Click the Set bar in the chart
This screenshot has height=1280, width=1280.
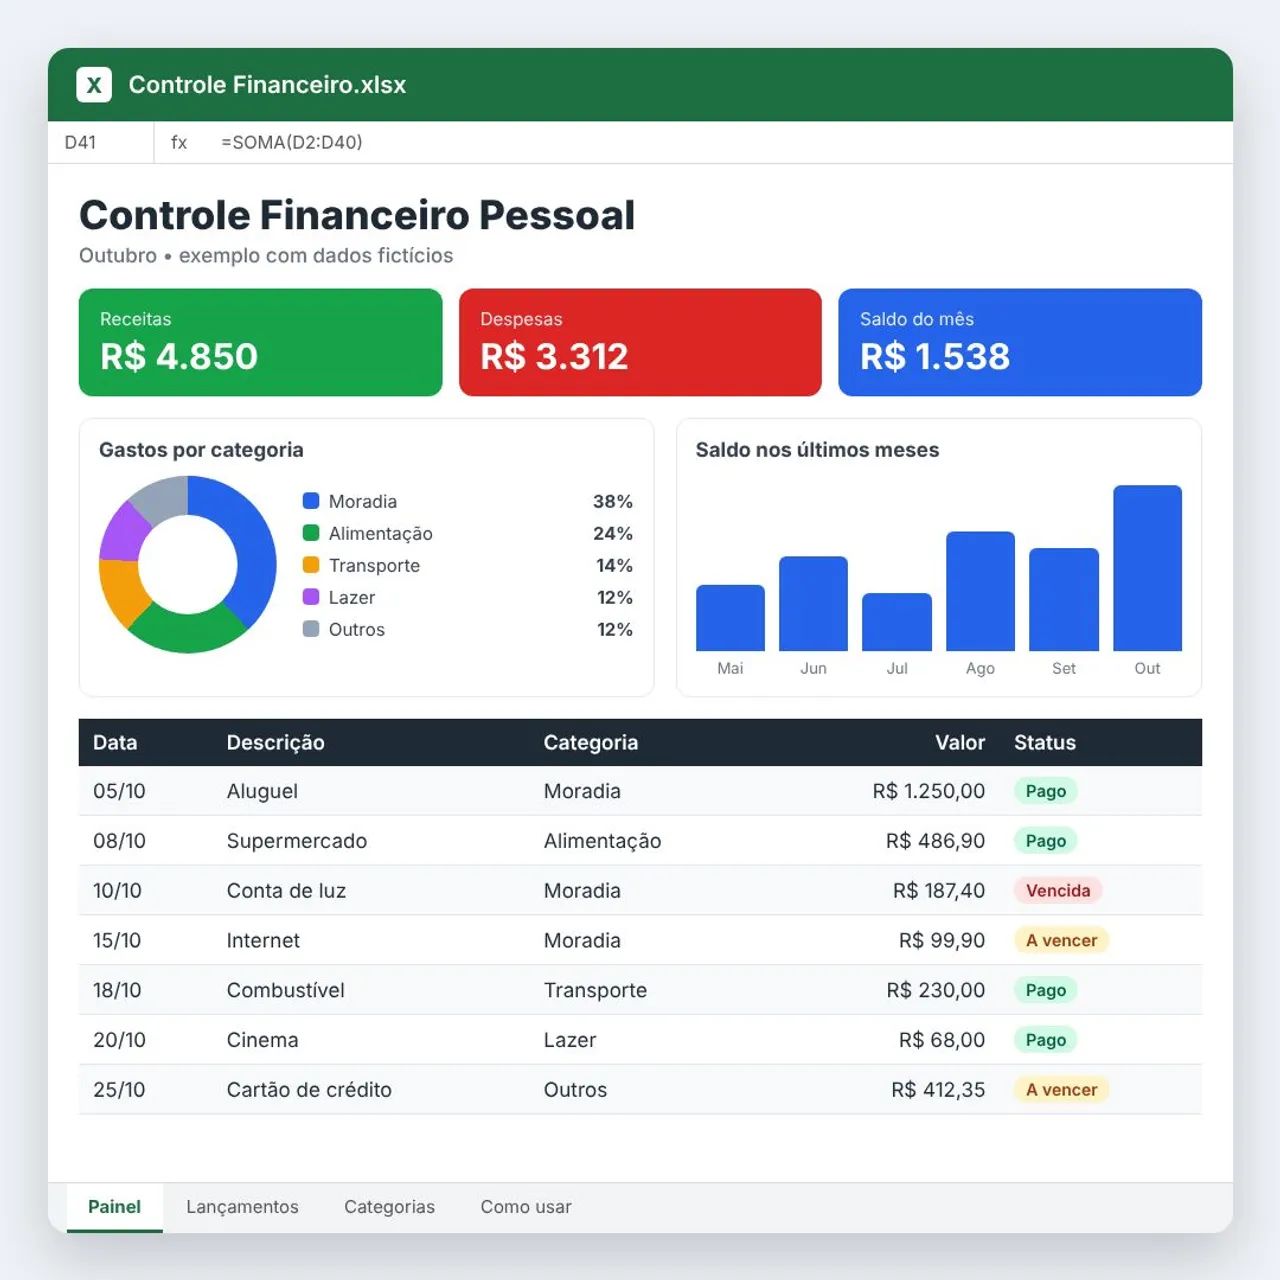tap(1064, 600)
